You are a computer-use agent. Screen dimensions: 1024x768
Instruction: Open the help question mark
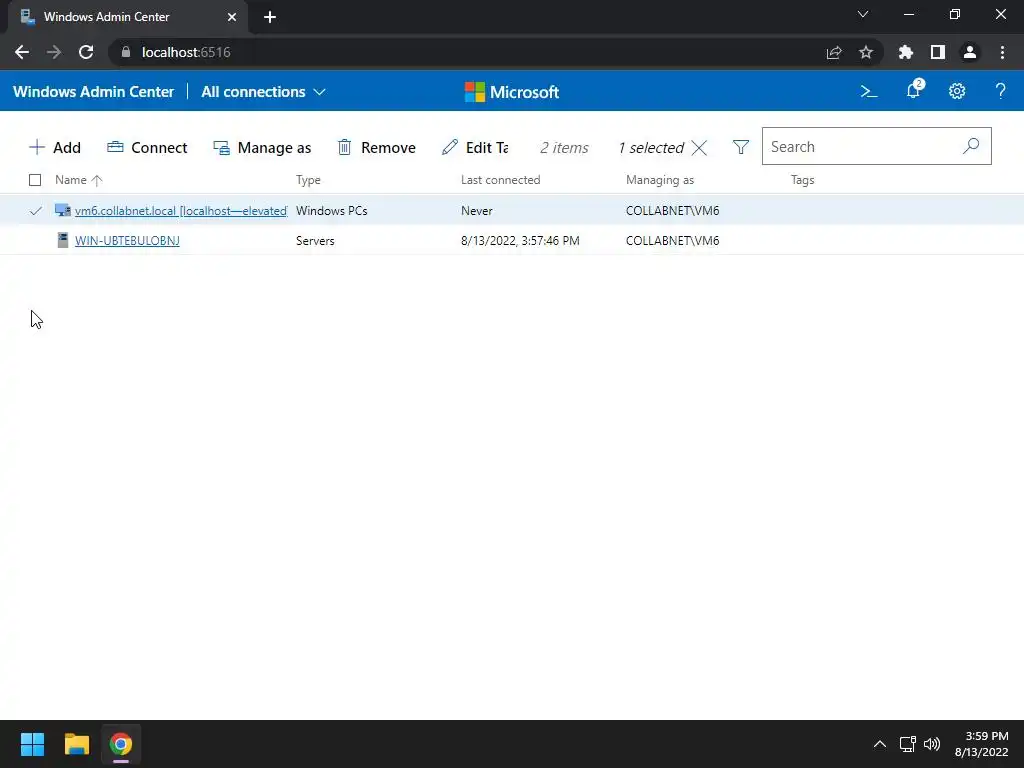click(1000, 91)
